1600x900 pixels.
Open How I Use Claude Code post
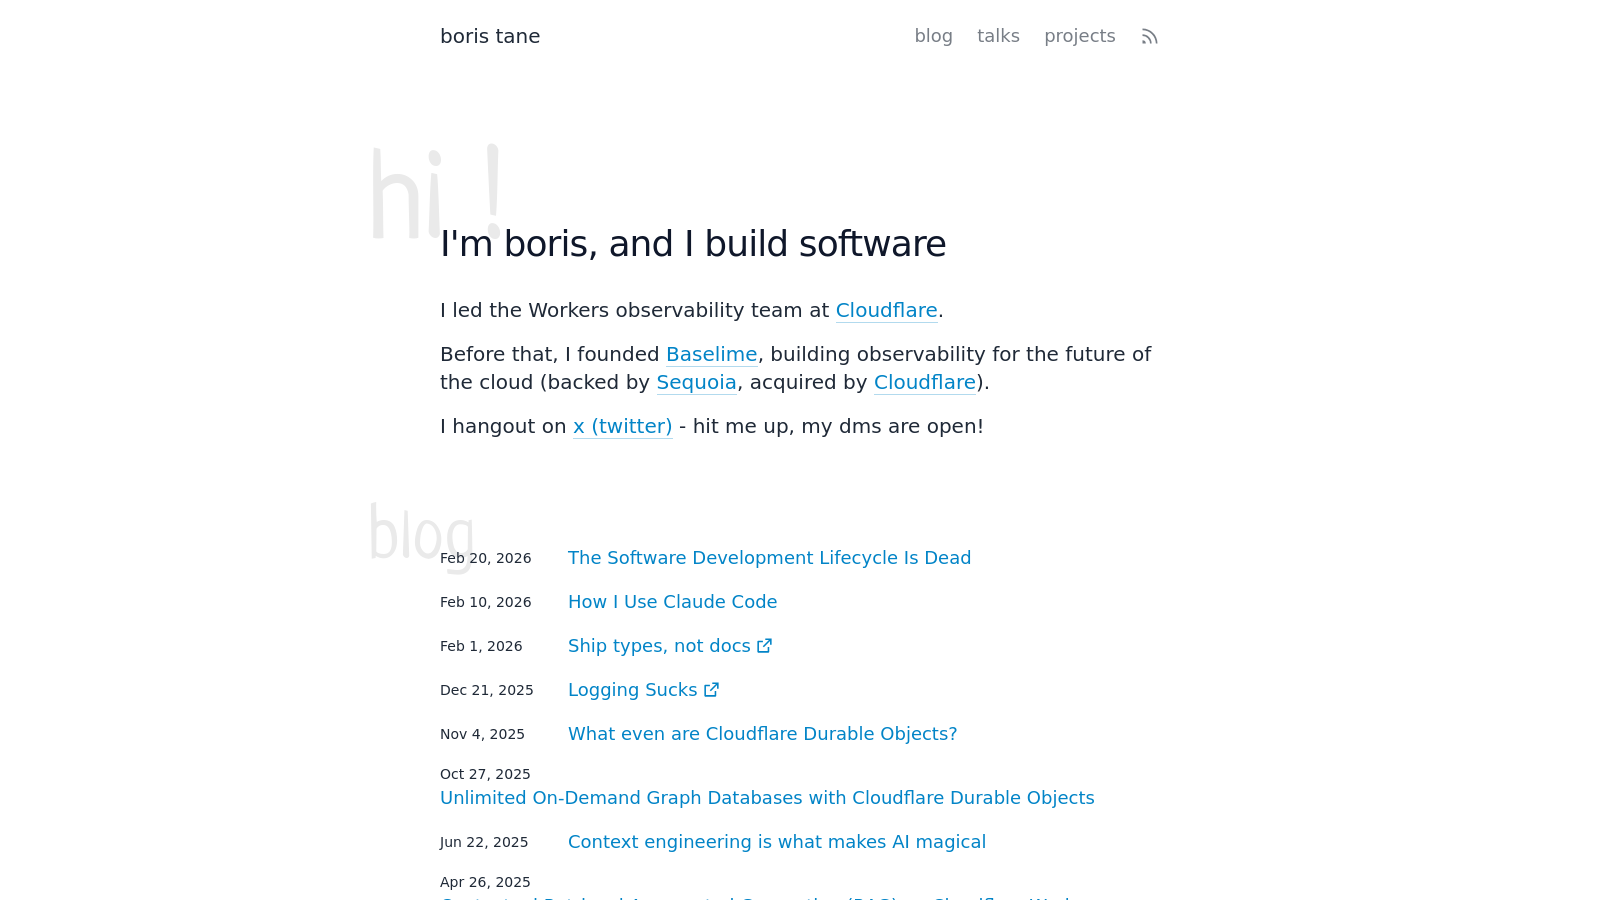(x=672, y=602)
